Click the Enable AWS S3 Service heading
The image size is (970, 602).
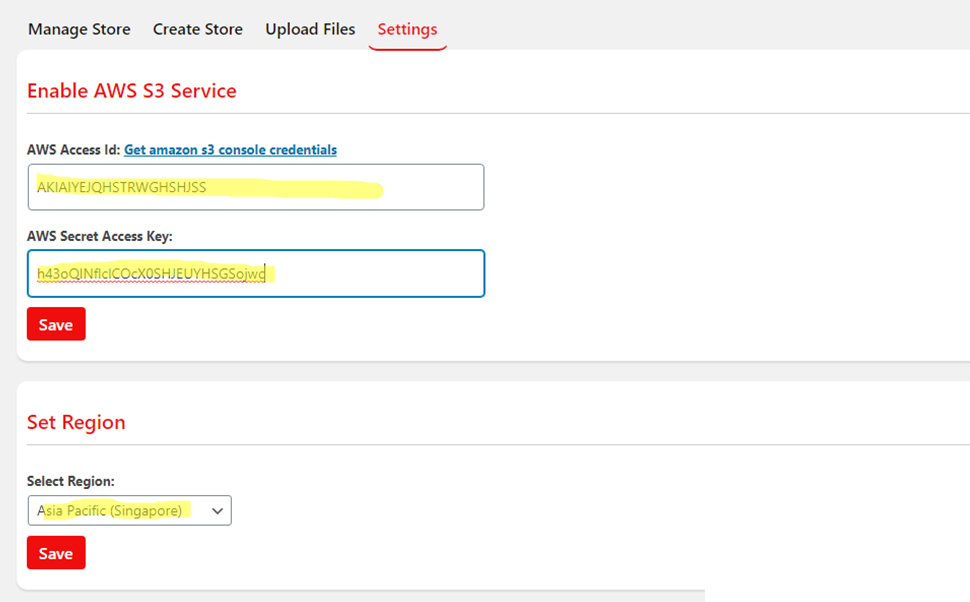point(132,91)
